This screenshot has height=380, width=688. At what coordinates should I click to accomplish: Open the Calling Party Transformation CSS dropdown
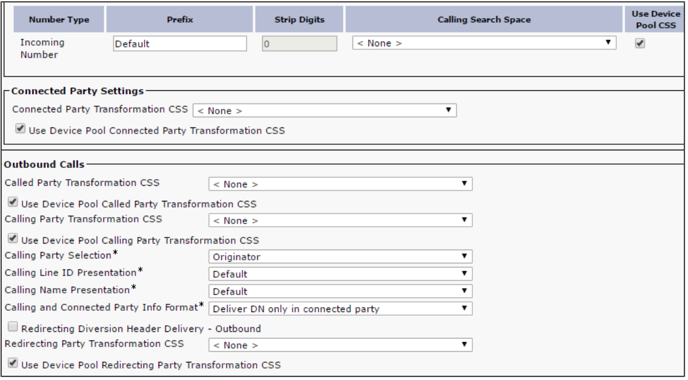pyautogui.click(x=340, y=220)
